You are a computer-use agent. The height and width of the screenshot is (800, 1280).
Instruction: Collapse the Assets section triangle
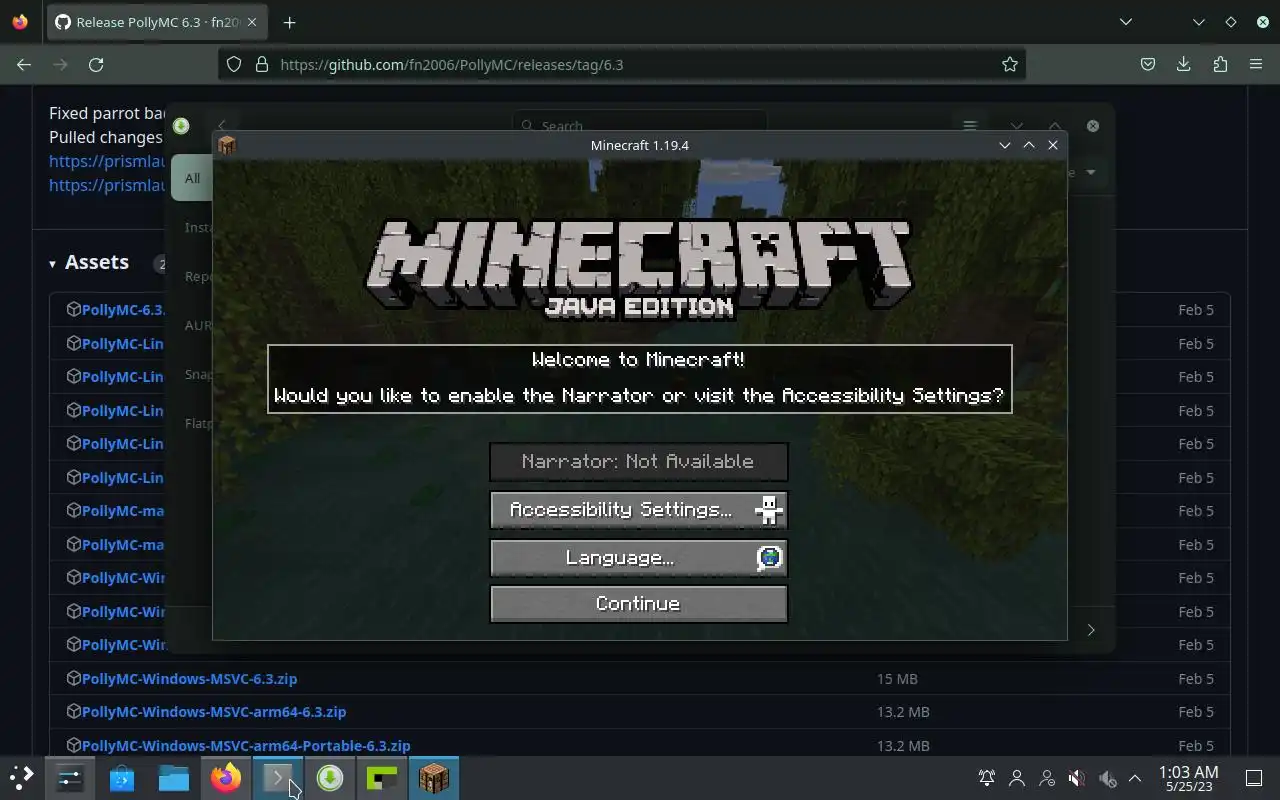point(52,264)
